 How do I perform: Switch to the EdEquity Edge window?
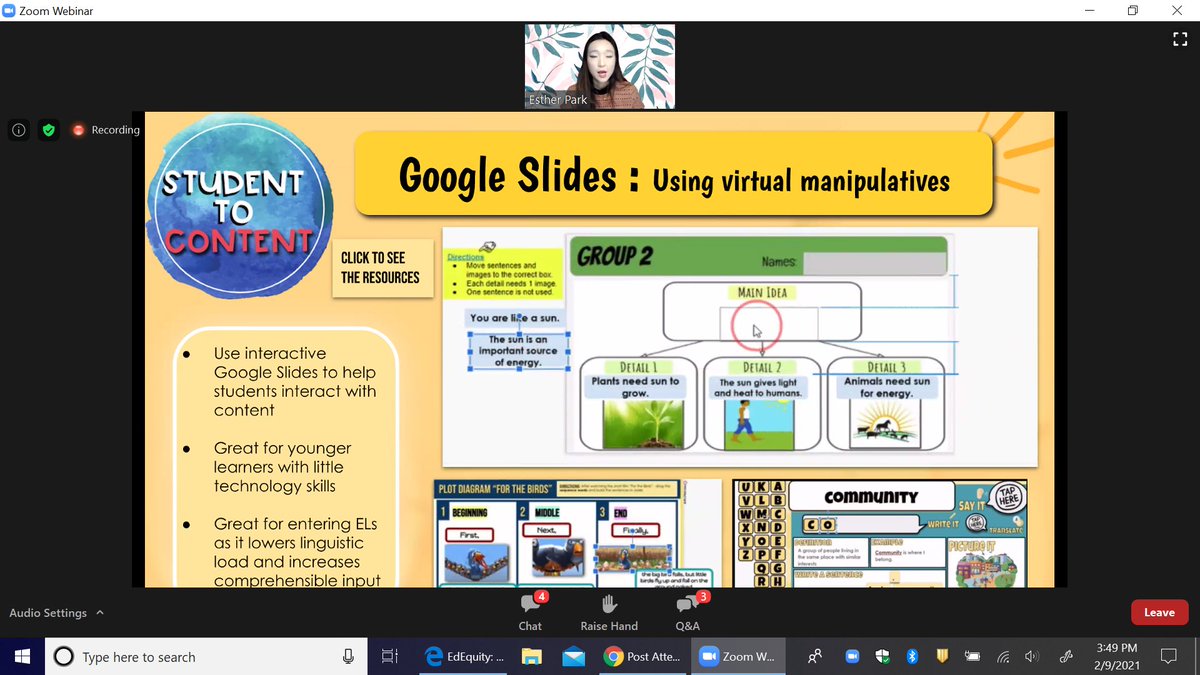(x=464, y=657)
